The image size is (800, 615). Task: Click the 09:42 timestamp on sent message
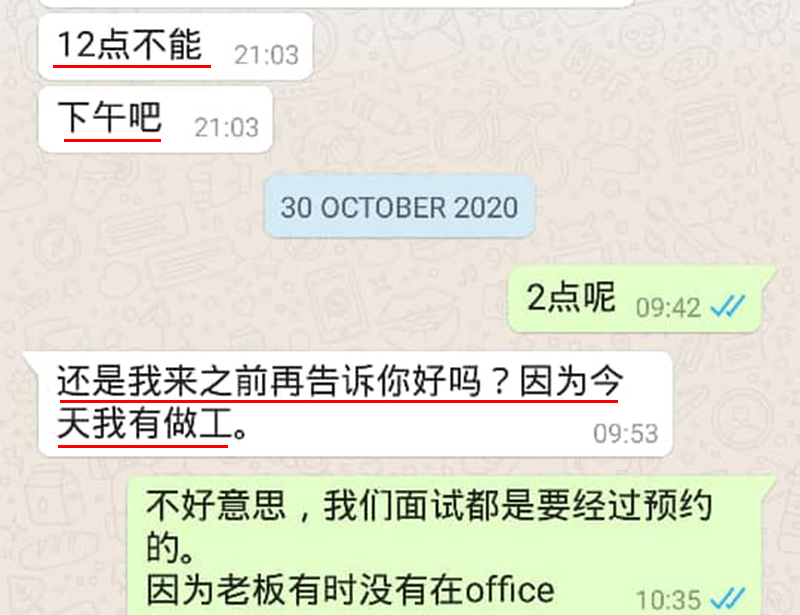click(x=668, y=308)
